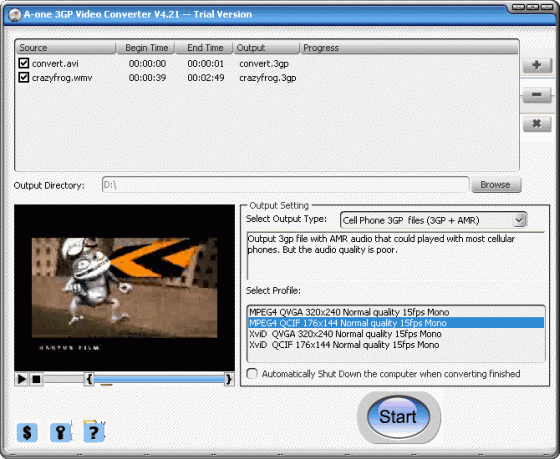Click end time 00:00:01
The image size is (560, 459).
206,64
